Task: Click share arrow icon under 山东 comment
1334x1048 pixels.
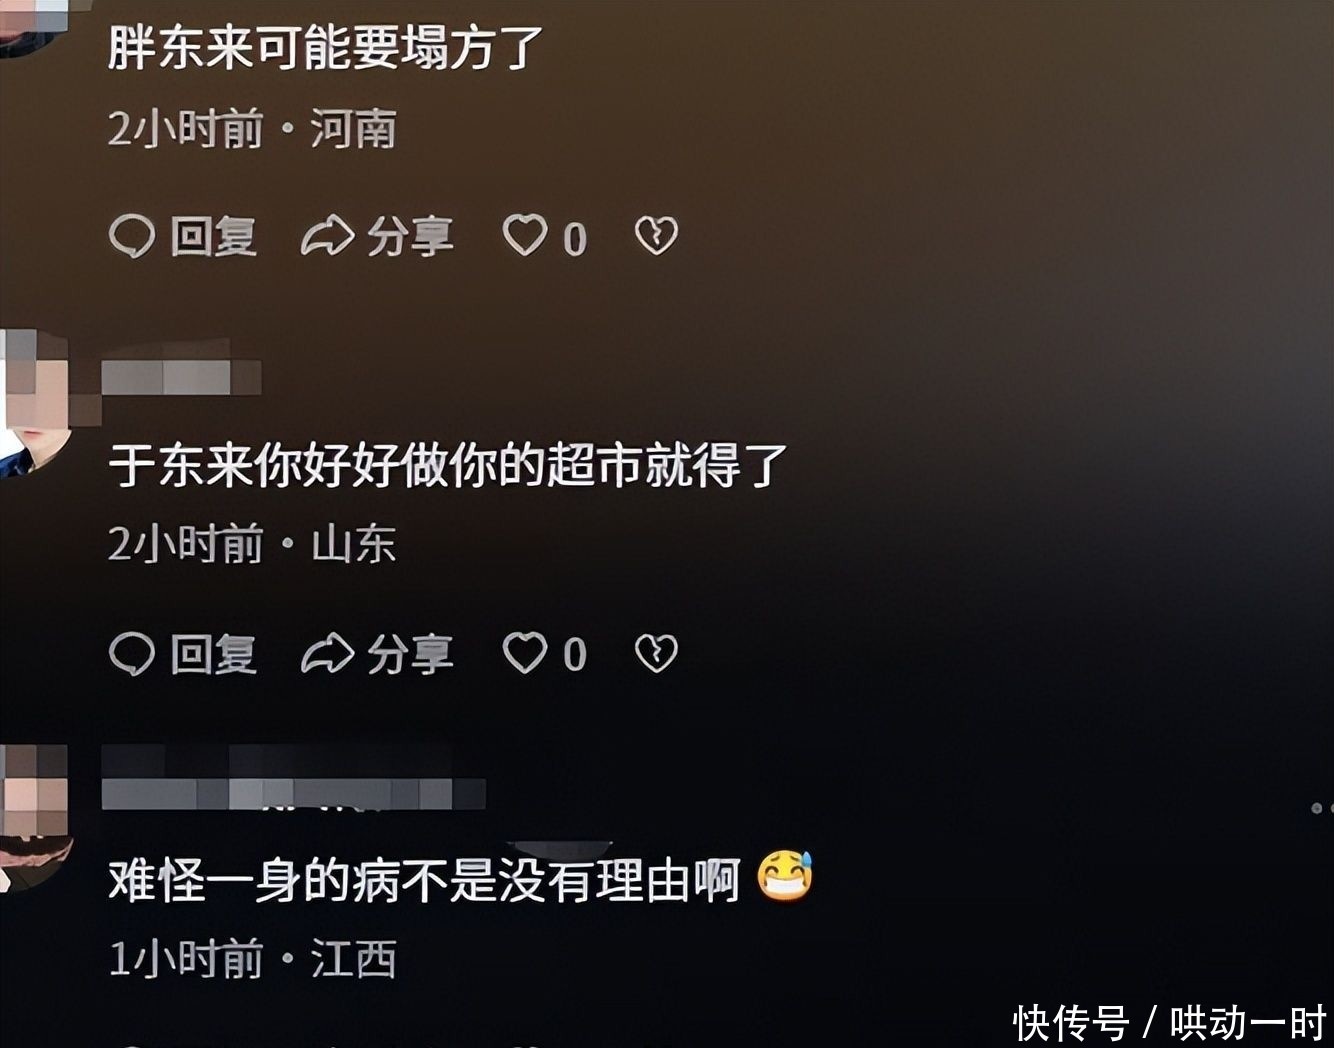Action: click(328, 654)
